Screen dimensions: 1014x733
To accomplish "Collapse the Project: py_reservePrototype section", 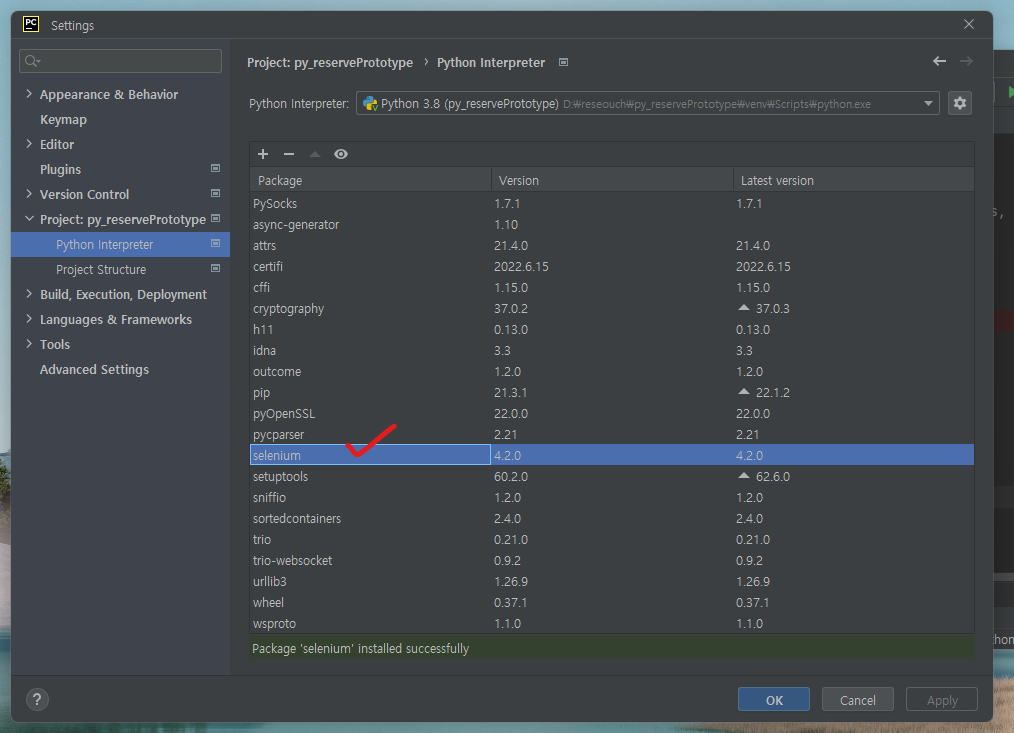I will coord(29,219).
